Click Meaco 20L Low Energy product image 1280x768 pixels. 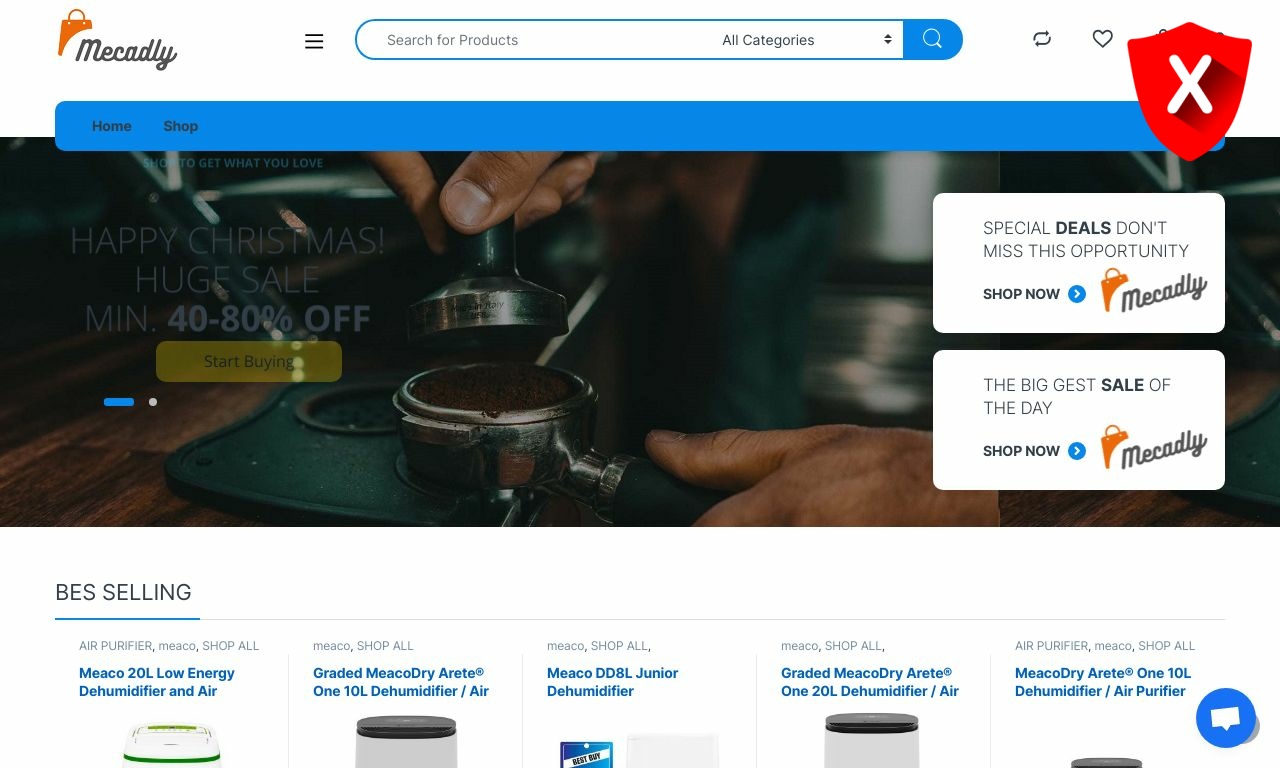click(172, 743)
